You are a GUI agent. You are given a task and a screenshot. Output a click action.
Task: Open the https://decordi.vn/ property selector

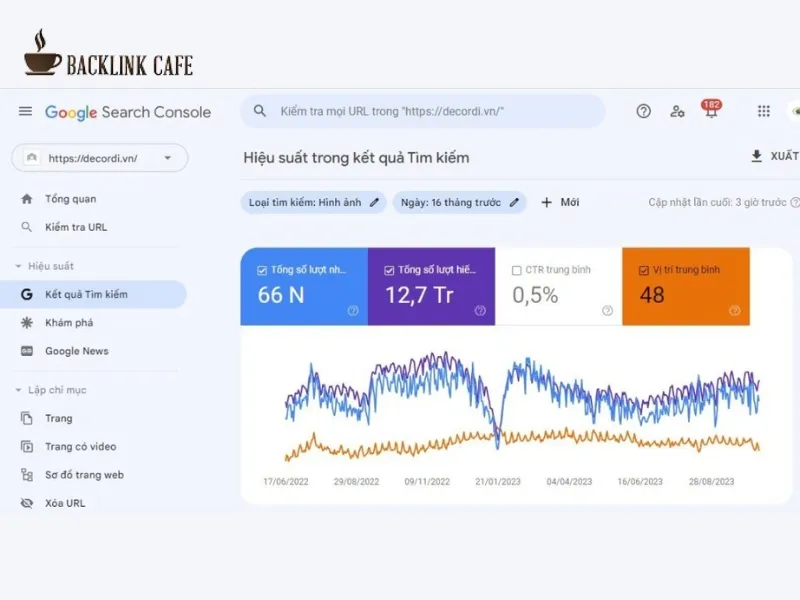pos(97,158)
